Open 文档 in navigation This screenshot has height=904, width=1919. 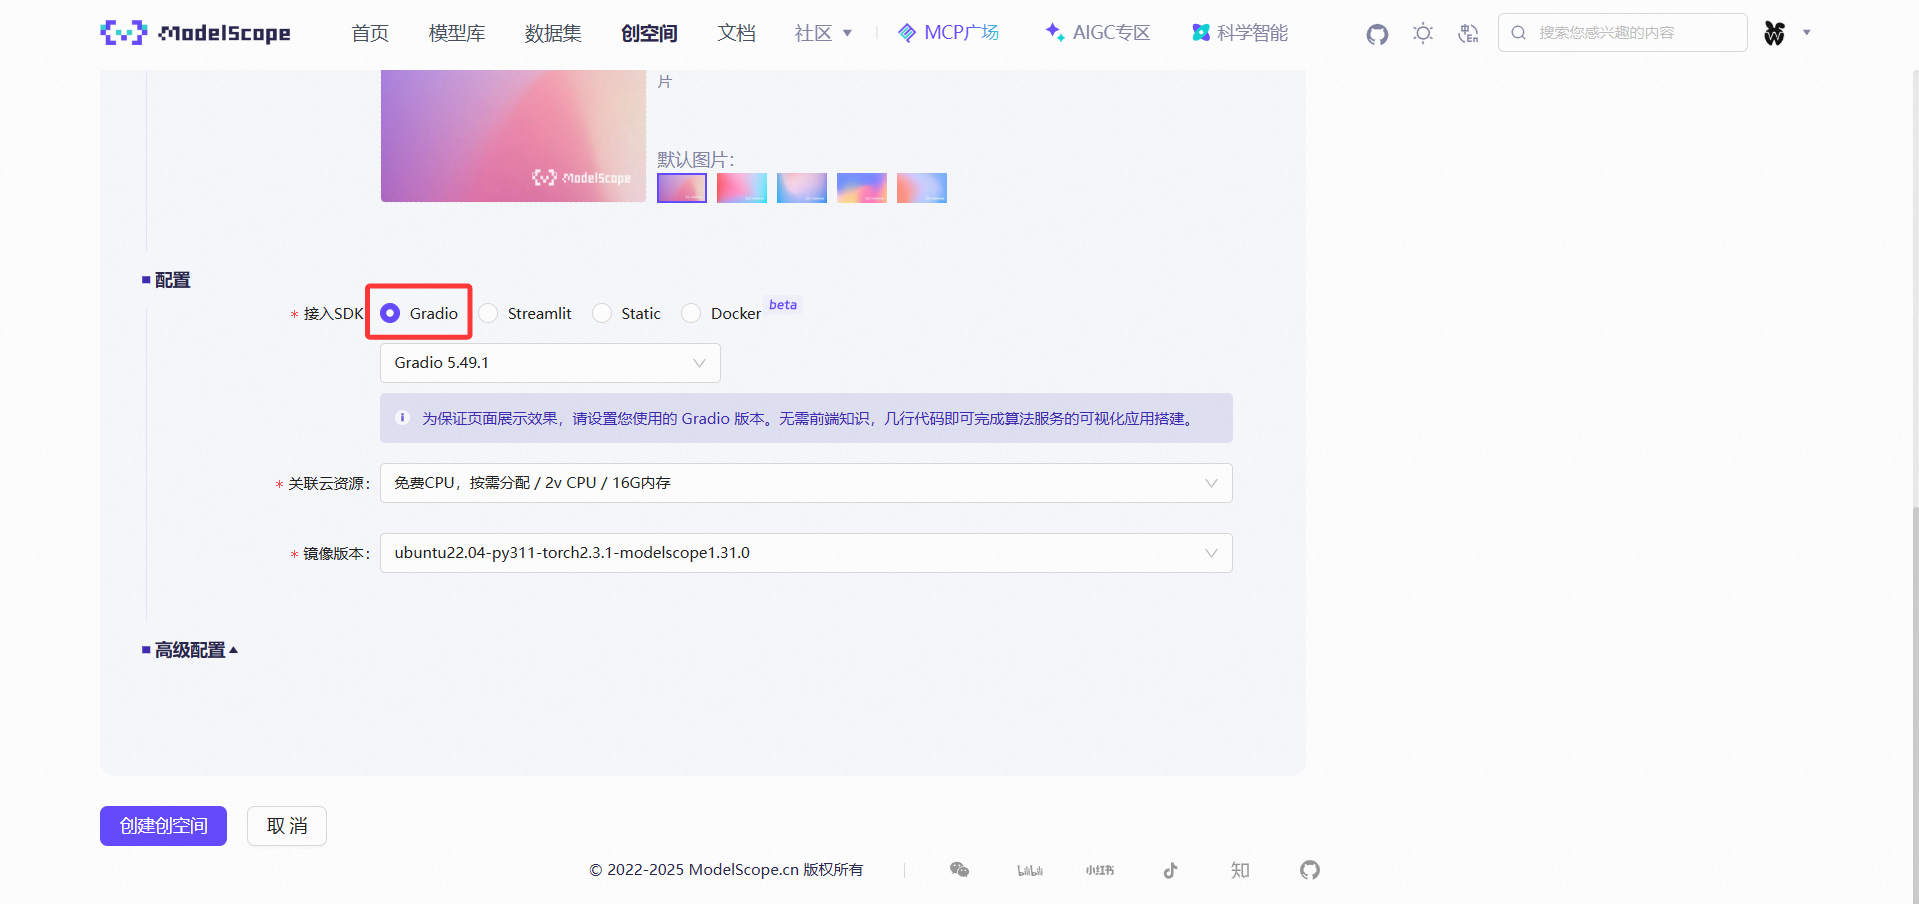click(736, 33)
